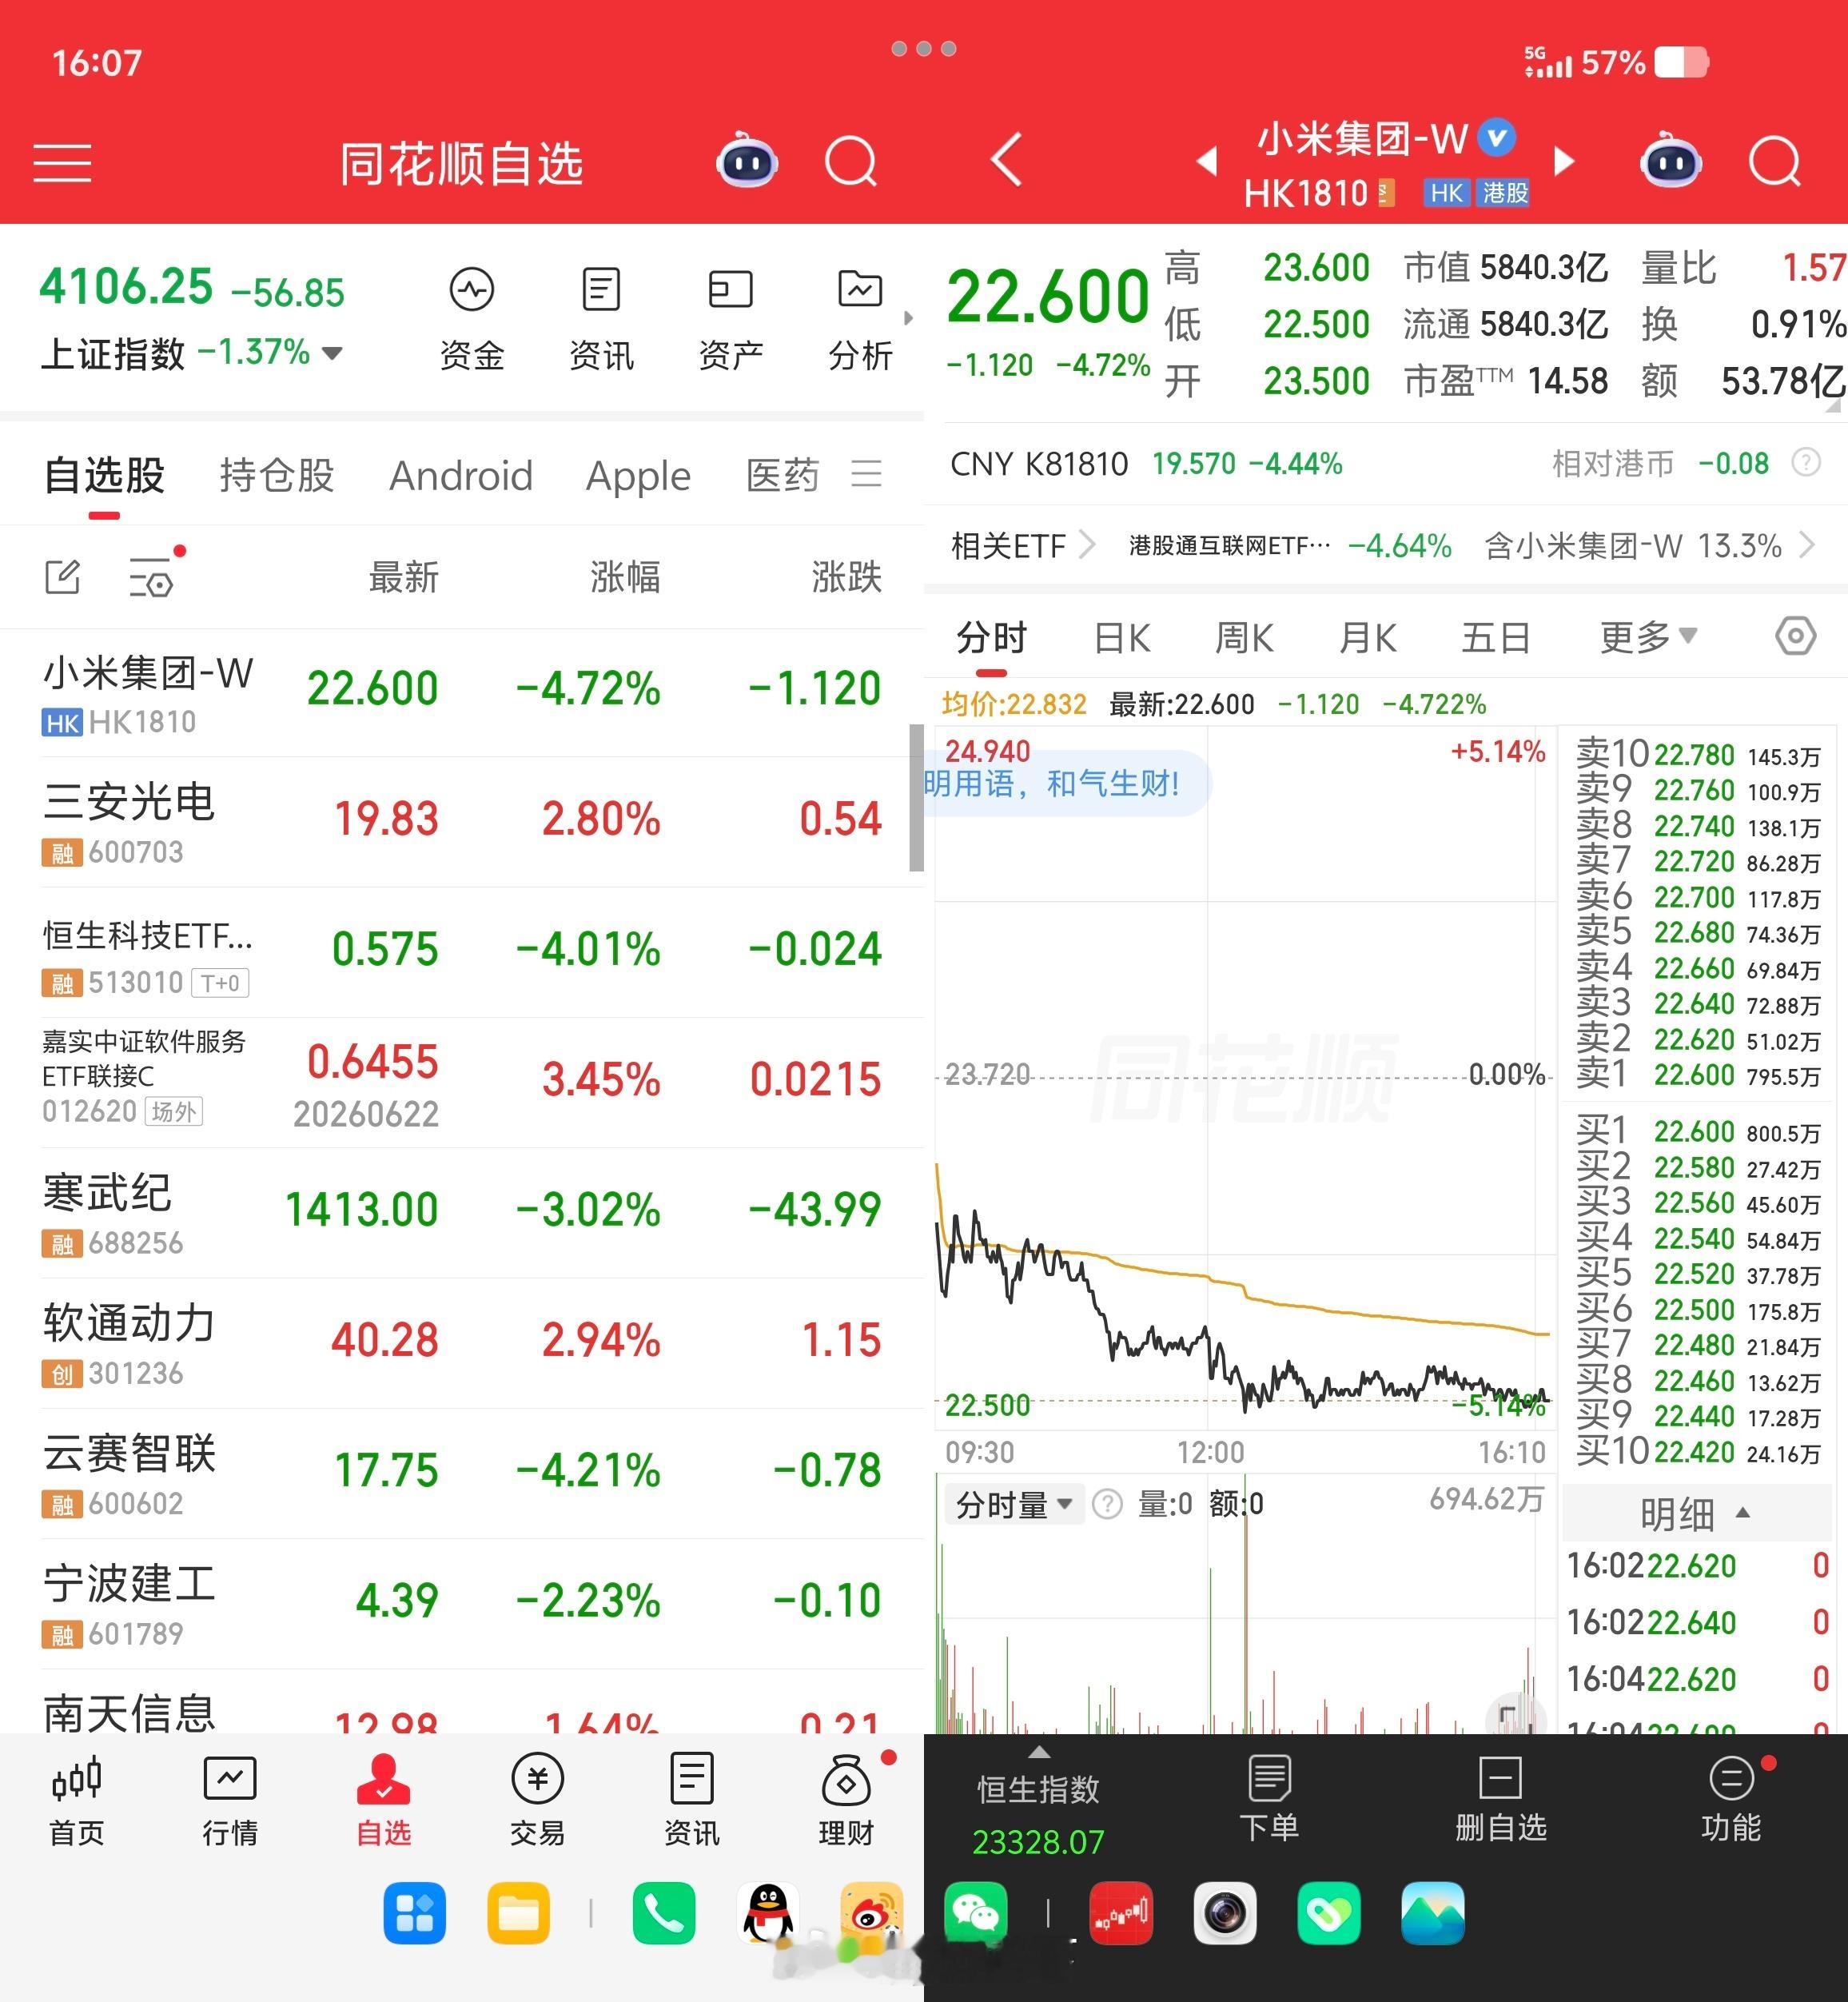Select the 自选股 tab

[x=104, y=475]
